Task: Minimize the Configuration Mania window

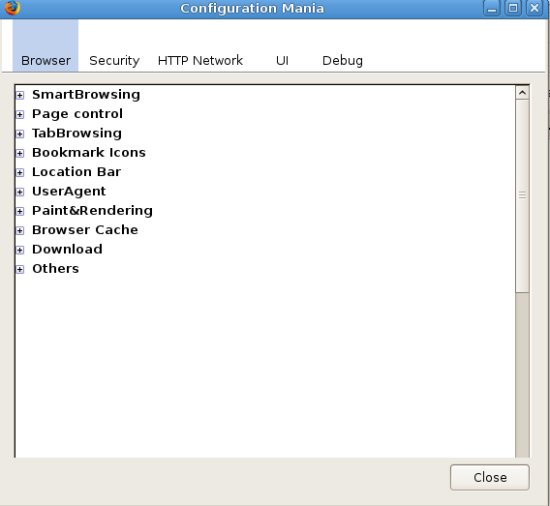Action: coord(492,8)
